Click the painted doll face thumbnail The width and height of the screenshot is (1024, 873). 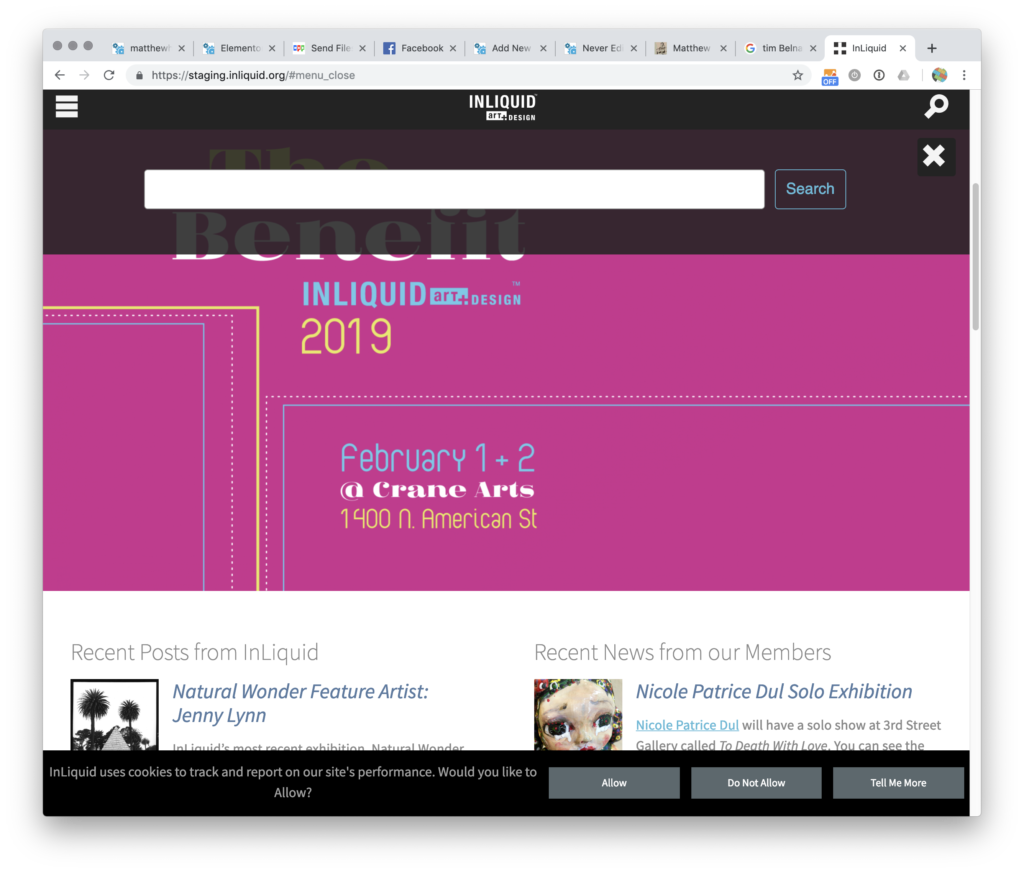tap(578, 715)
